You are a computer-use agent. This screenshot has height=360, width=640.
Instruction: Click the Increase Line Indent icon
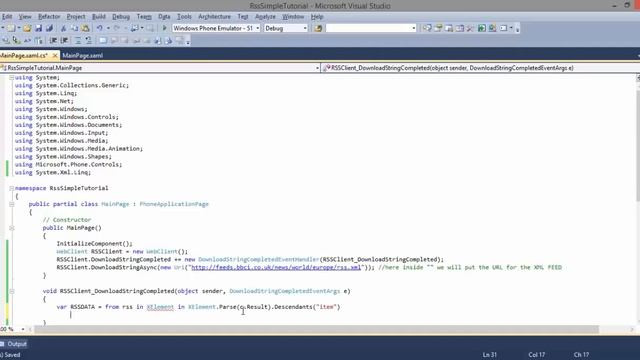[x=64, y=40]
